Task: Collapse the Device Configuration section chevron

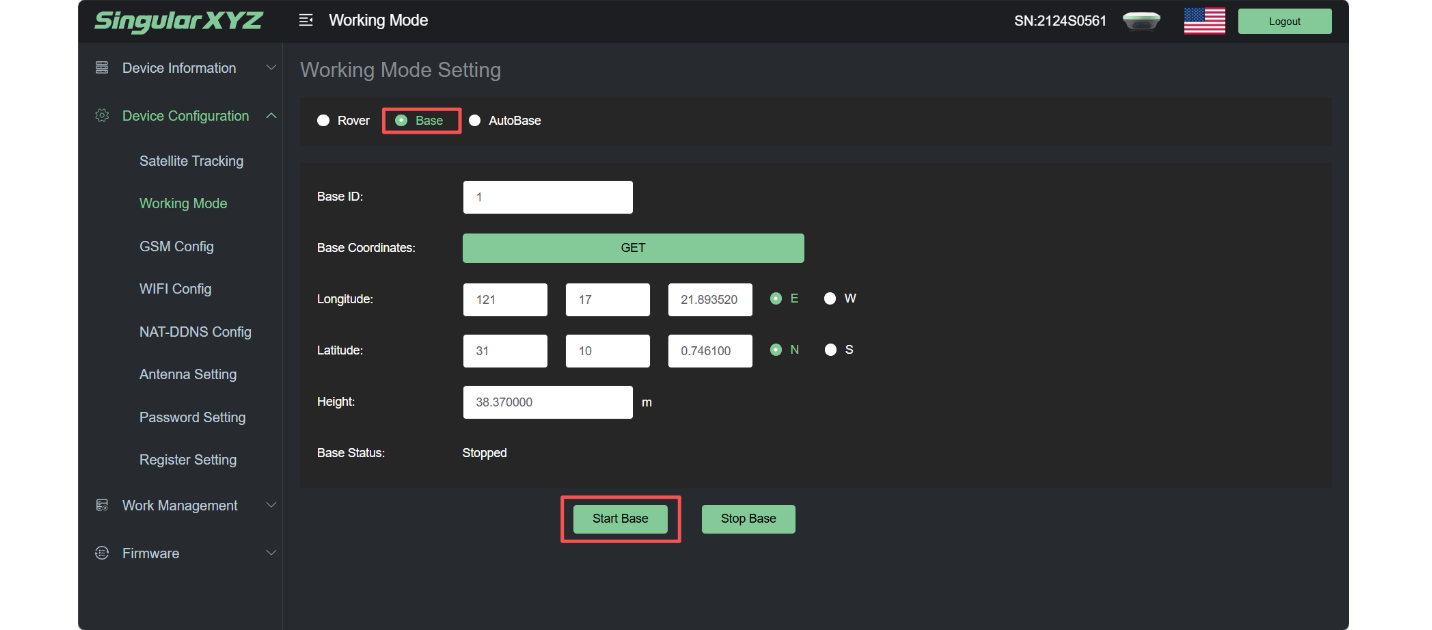Action: pyautogui.click(x=271, y=116)
